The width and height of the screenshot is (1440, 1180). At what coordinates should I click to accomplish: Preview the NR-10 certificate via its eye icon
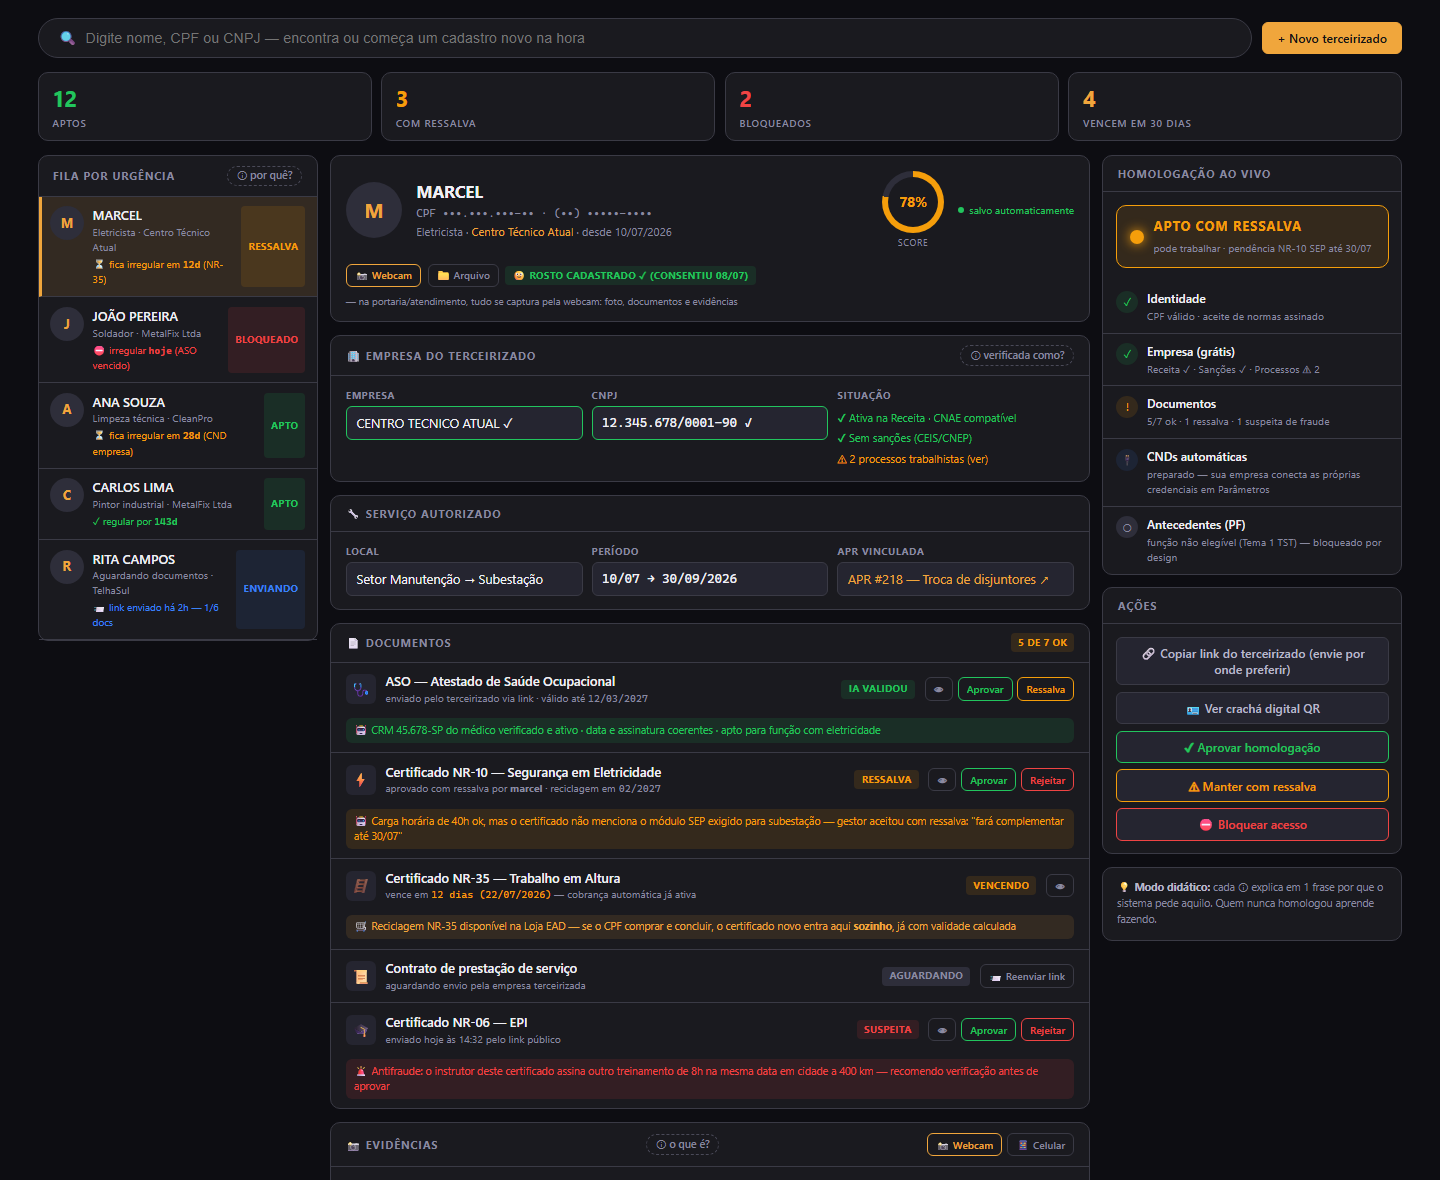click(x=942, y=780)
